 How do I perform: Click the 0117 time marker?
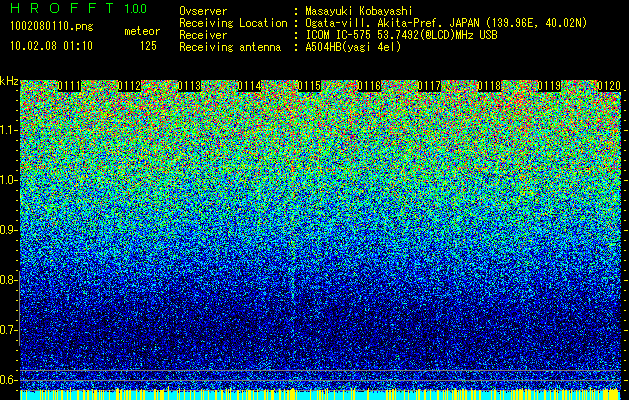click(429, 86)
